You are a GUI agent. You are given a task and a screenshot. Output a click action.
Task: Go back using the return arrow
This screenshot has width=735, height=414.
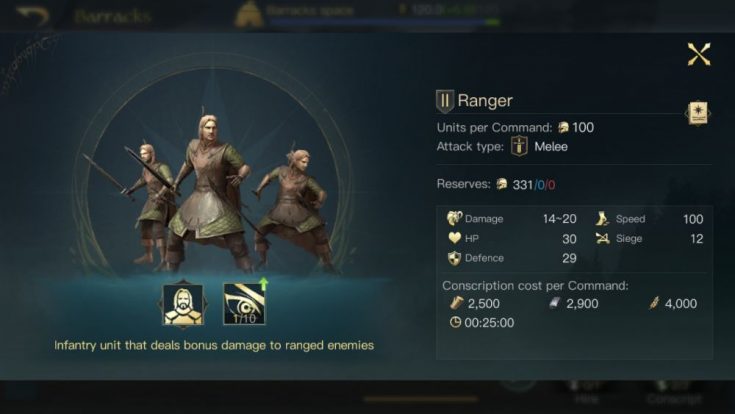pyautogui.click(x=33, y=15)
